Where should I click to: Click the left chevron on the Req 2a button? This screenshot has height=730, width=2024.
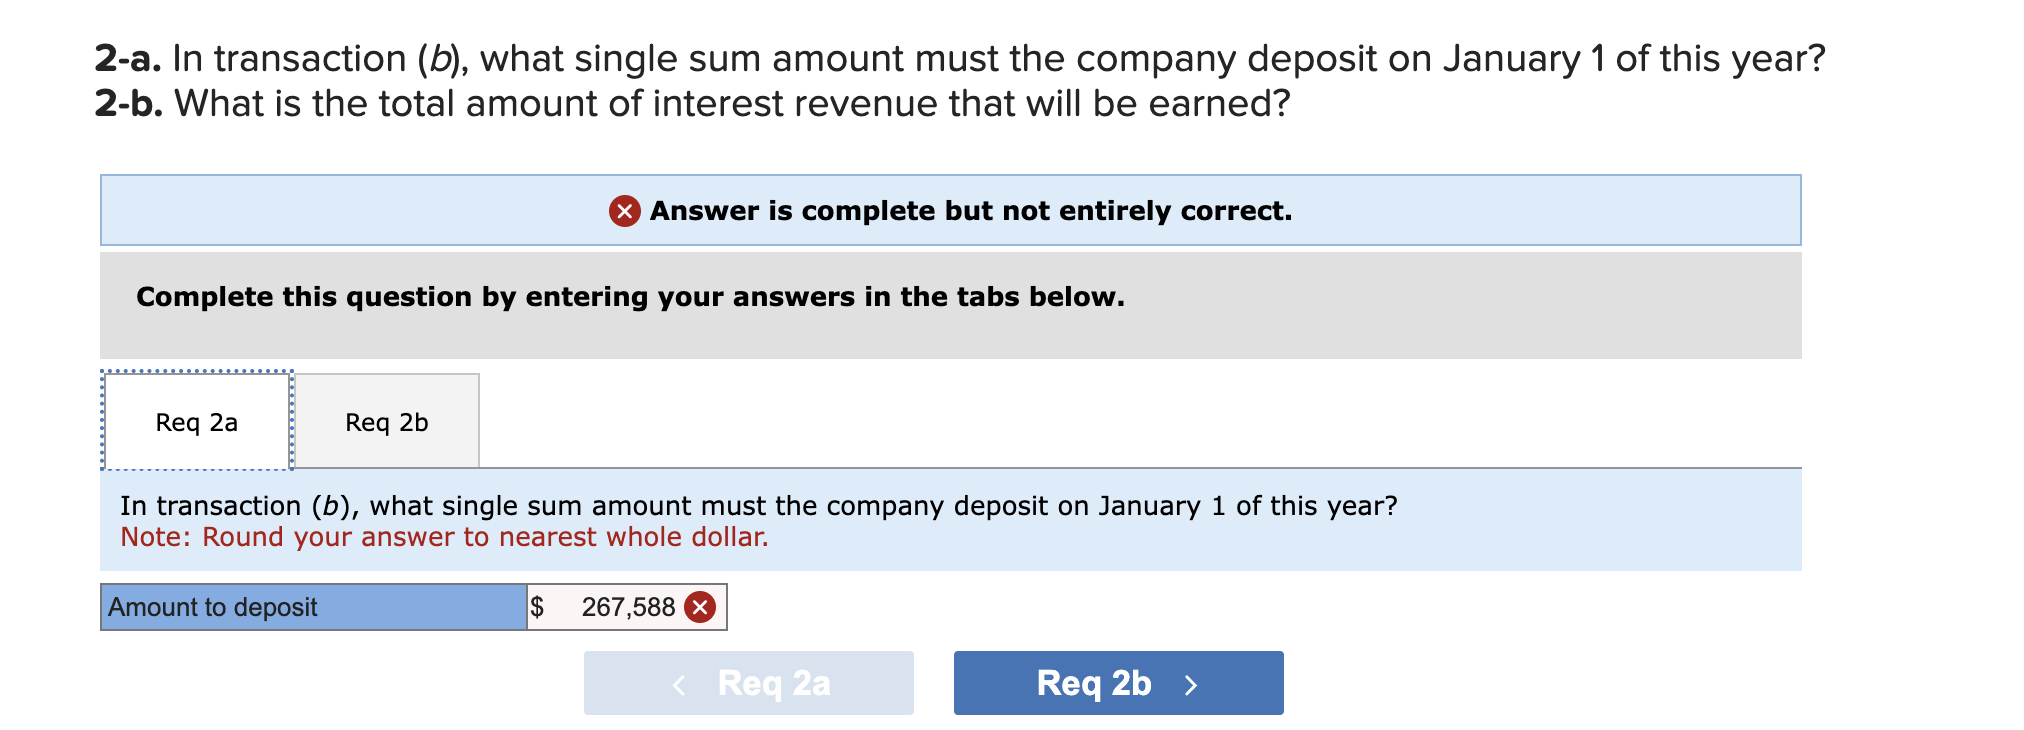coord(679,683)
